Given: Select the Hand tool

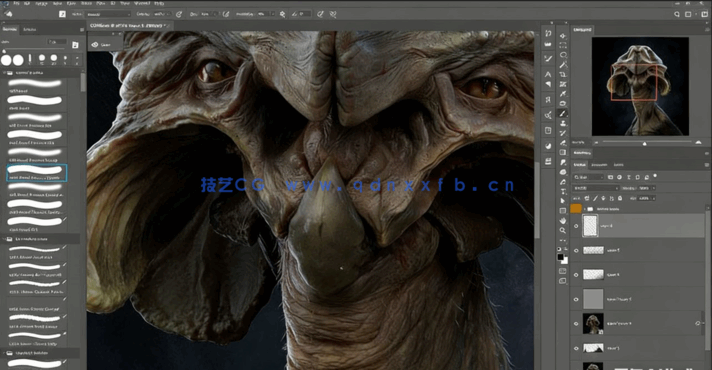Looking at the screenshot, I should click(x=563, y=221).
